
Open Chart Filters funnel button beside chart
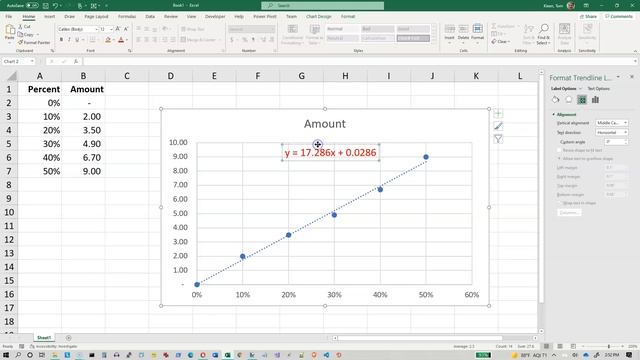498,139
